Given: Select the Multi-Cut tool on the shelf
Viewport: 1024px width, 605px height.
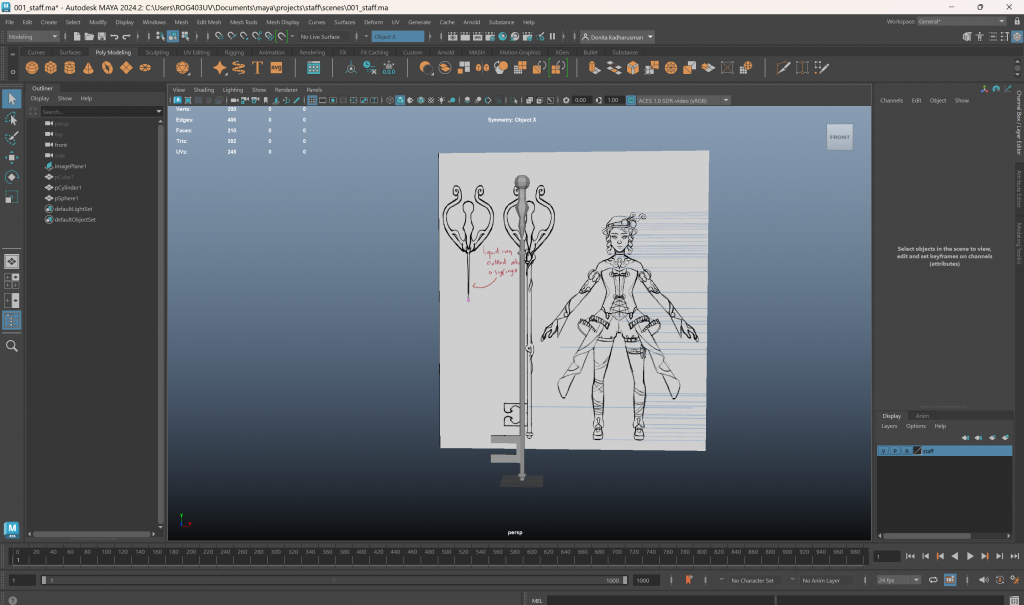Looking at the screenshot, I should click(x=783, y=67).
